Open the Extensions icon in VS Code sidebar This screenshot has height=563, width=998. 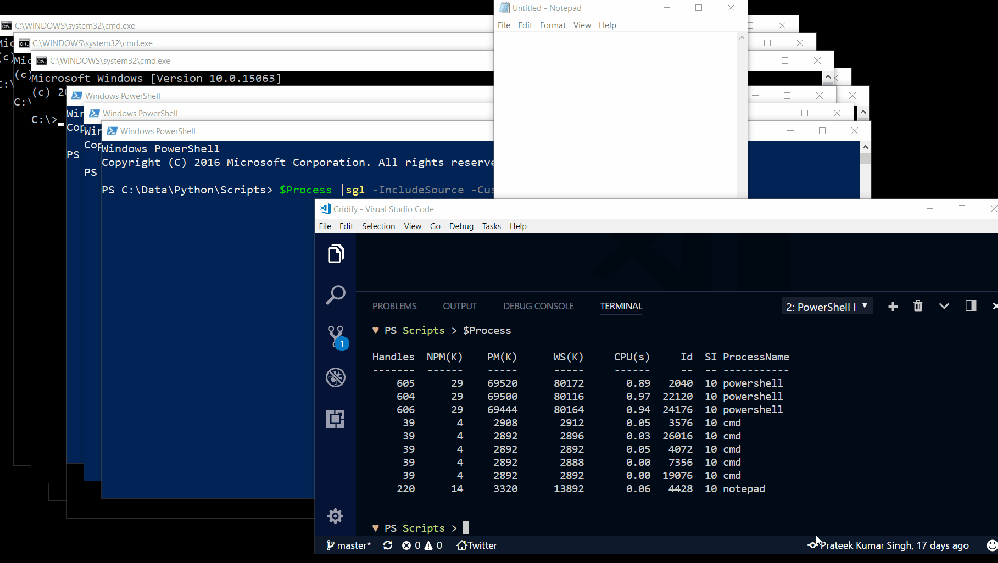[335, 419]
